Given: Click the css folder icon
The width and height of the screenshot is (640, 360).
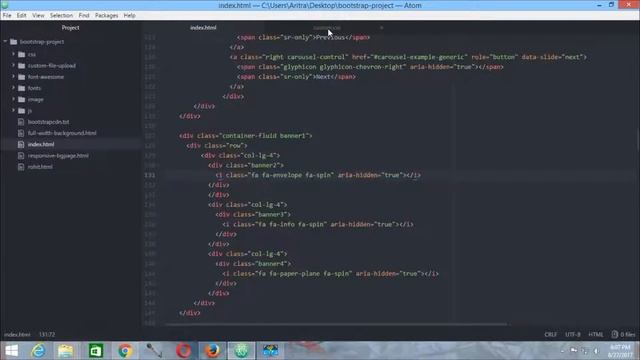Looking at the screenshot, I should (22, 54).
